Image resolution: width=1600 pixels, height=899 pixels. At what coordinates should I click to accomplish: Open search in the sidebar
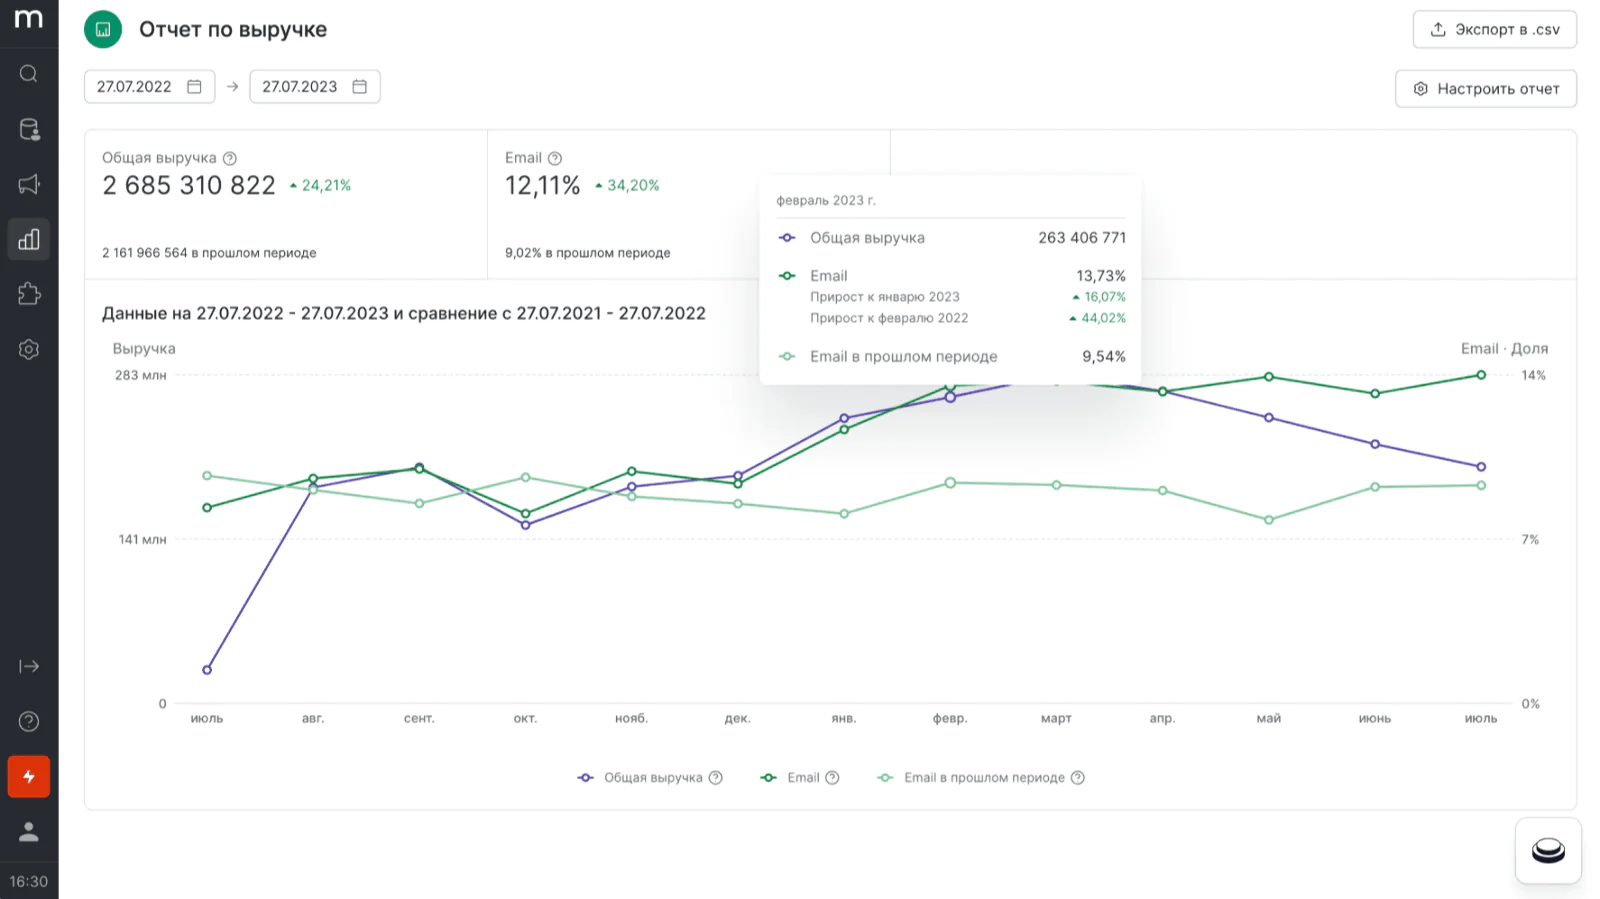click(x=29, y=74)
